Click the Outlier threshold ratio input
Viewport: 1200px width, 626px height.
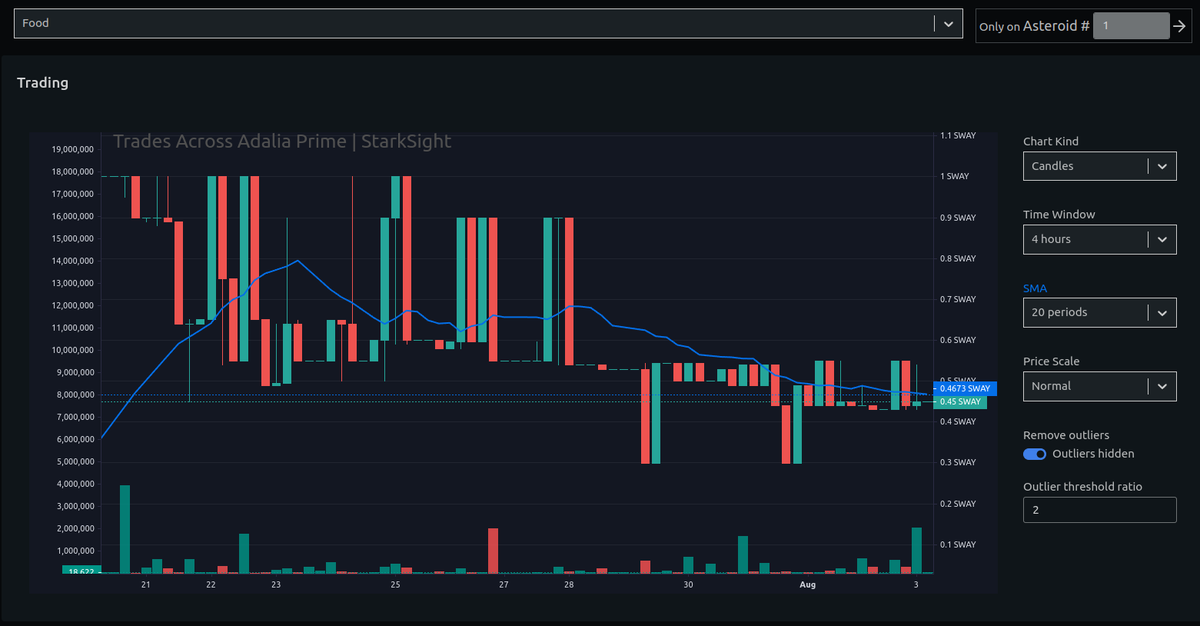coord(1100,510)
